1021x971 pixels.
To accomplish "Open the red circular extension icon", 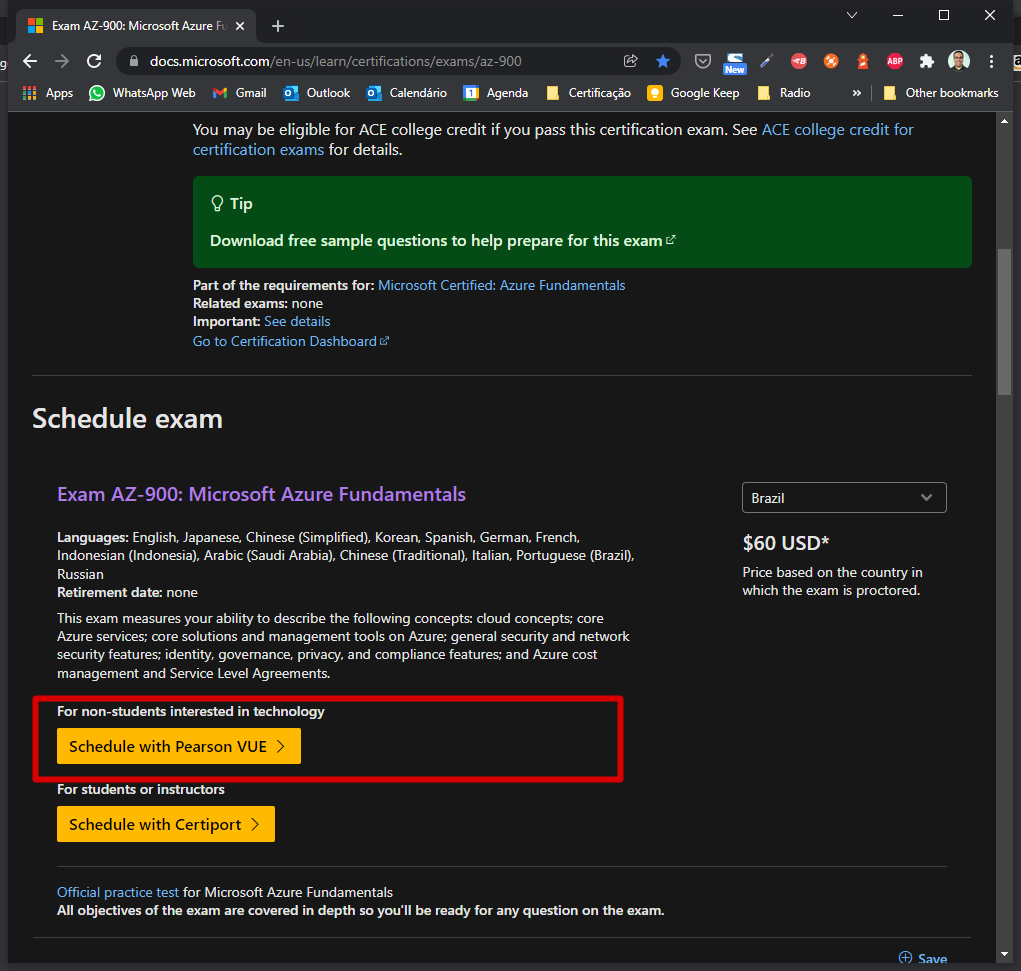I will point(798,61).
